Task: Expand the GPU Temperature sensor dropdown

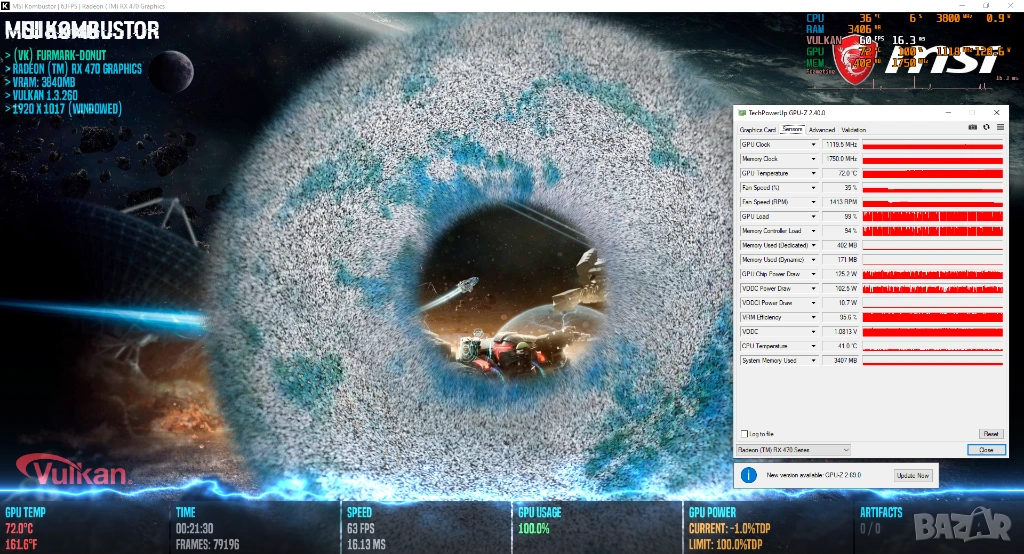Action: 812,174
